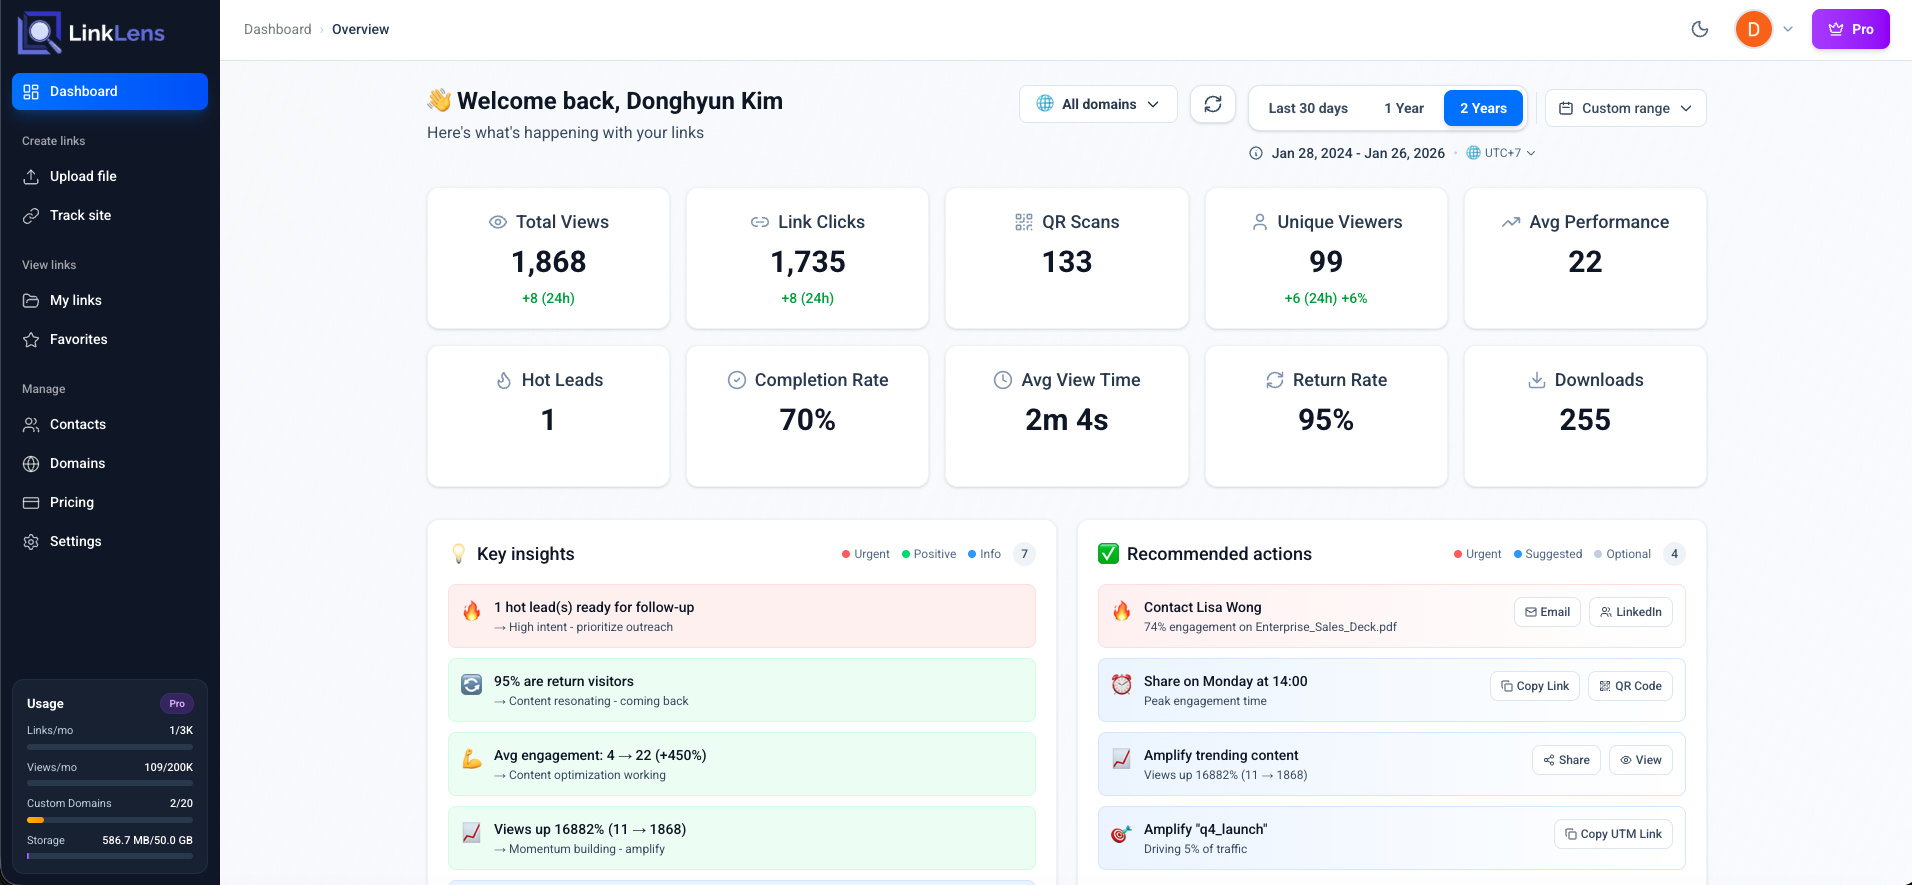The height and width of the screenshot is (885, 1912).
Task: Click the Return Rate cycle icon
Action: pyautogui.click(x=1275, y=380)
